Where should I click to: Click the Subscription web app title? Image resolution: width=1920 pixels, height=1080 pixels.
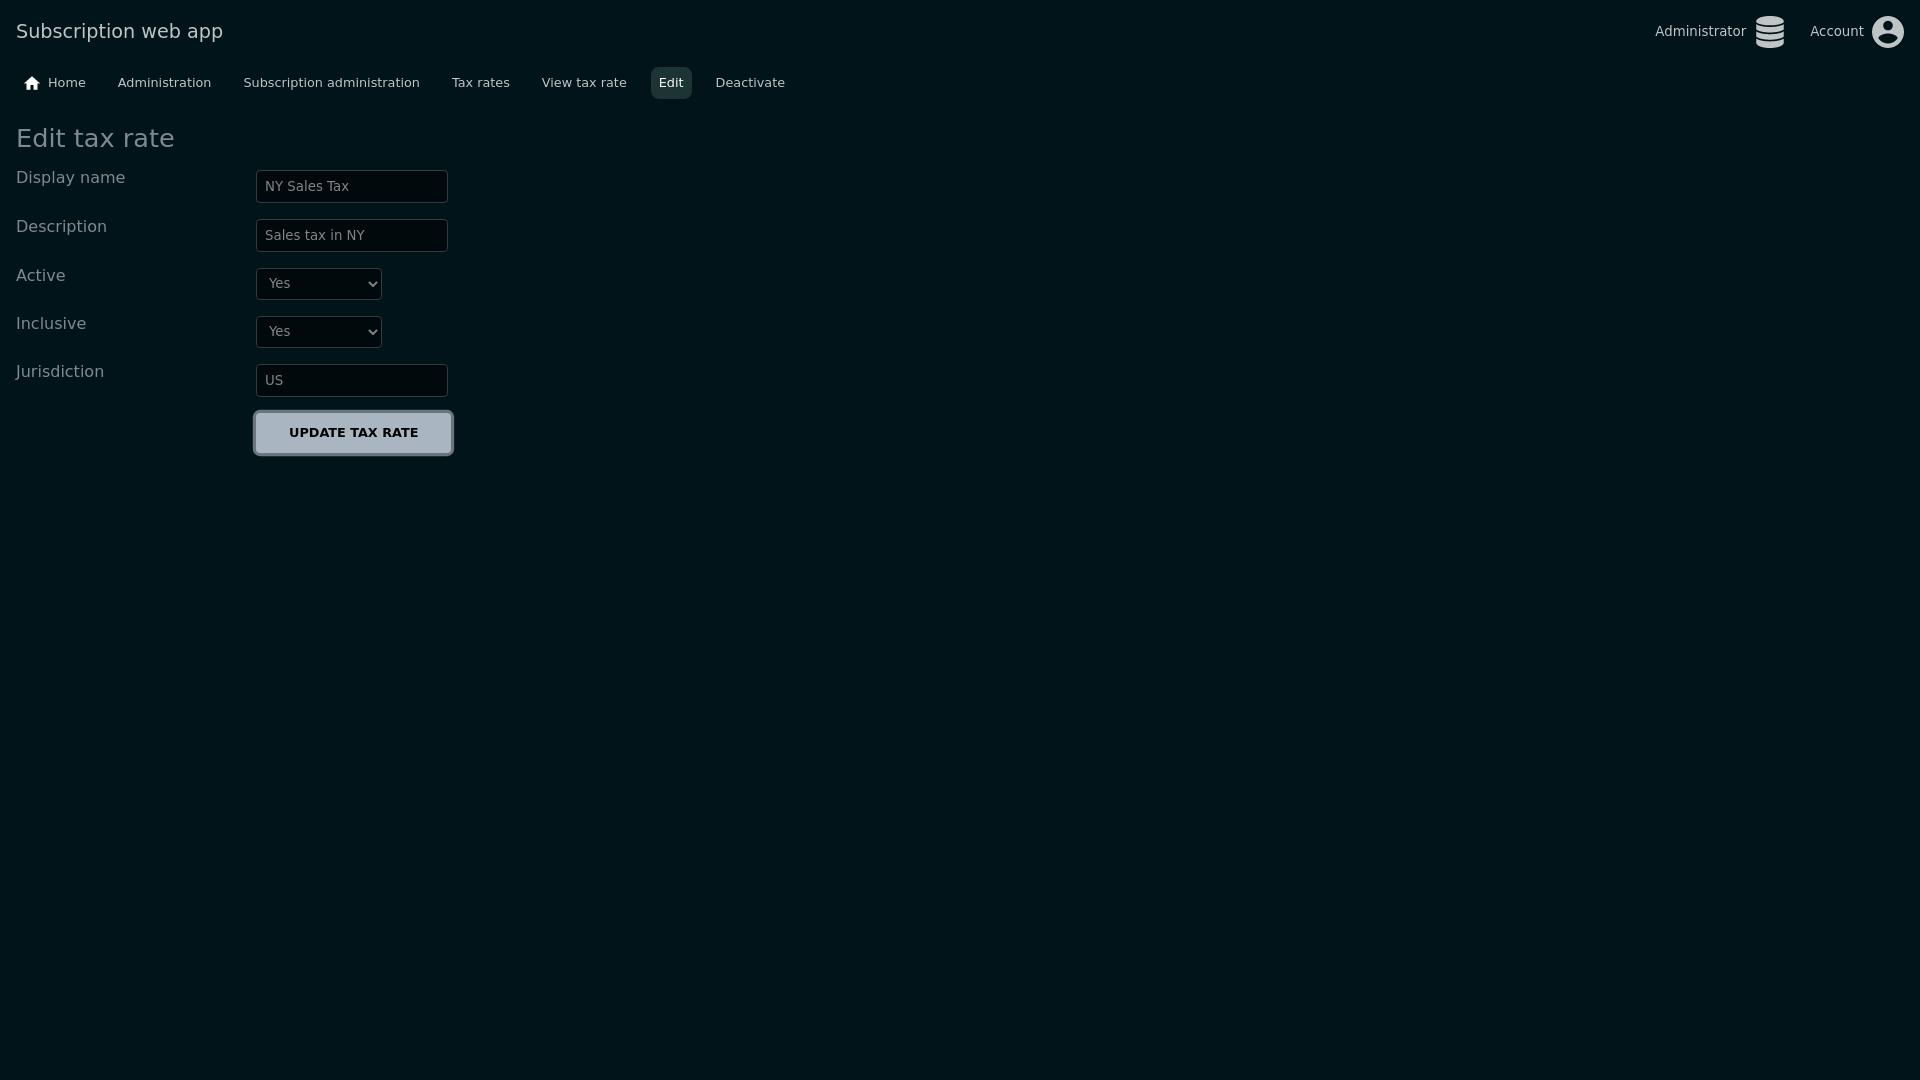point(119,32)
